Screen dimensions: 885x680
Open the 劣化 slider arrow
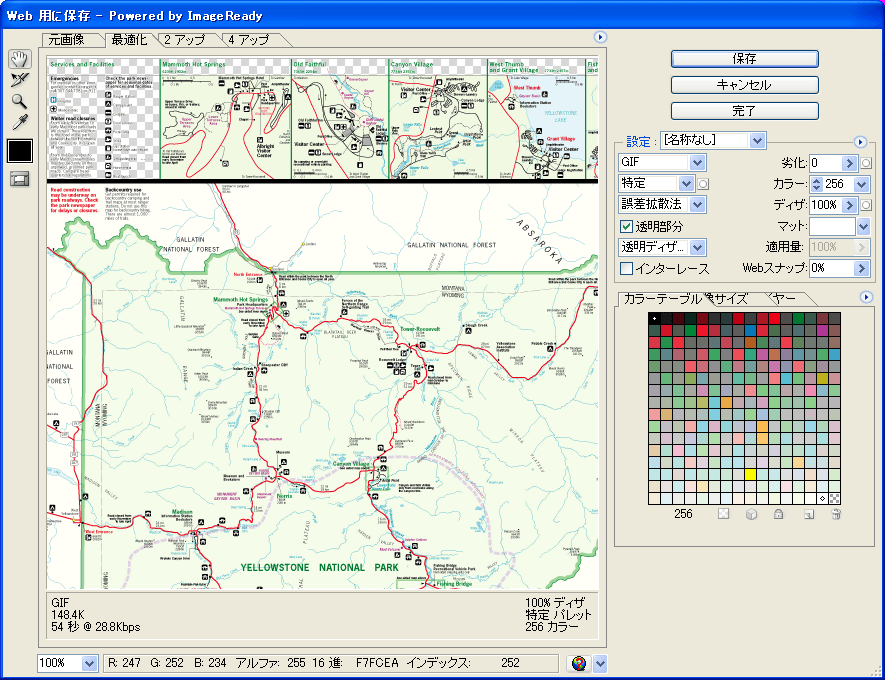(849, 163)
